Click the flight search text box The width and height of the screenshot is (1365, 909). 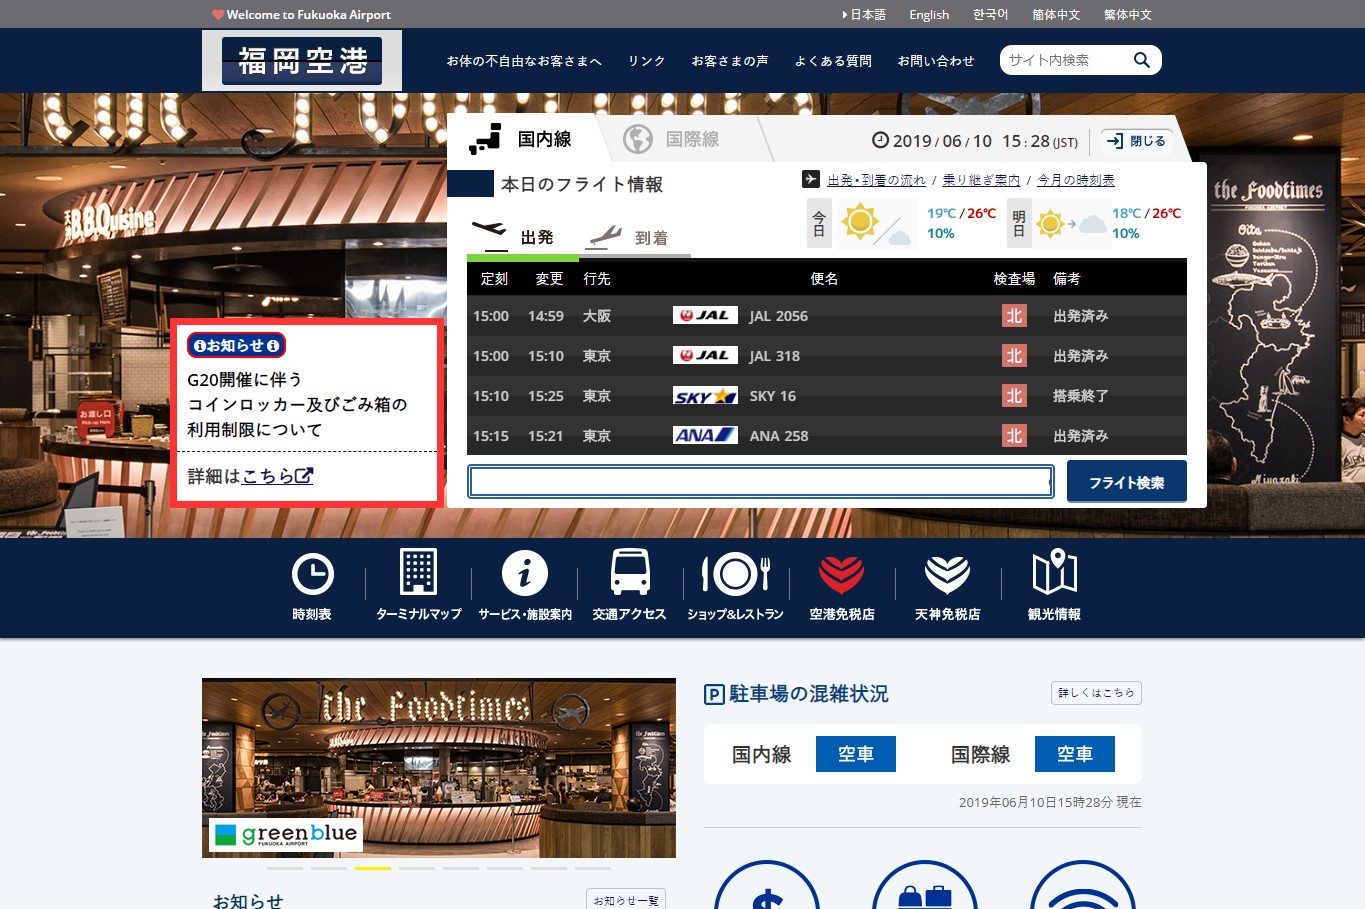click(761, 481)
